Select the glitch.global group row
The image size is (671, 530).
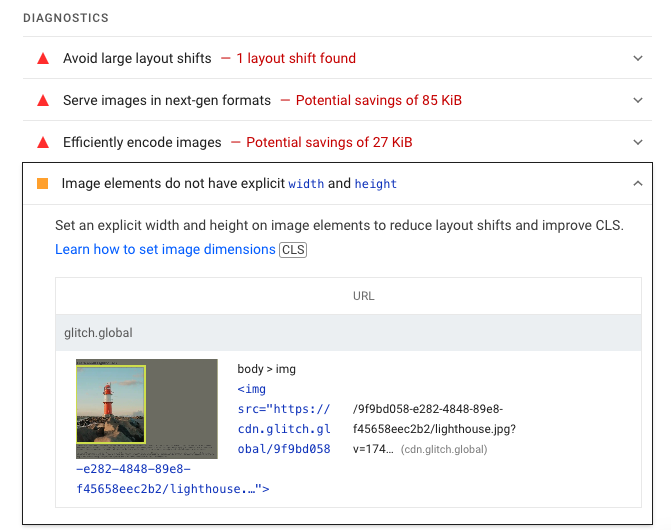pyautogui.click(x=348, y=333)
